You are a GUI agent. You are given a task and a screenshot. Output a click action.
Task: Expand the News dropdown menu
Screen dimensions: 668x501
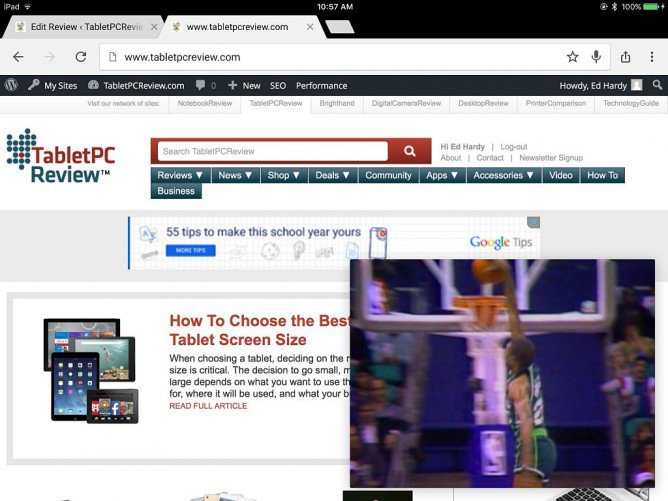tap(235, 175)
